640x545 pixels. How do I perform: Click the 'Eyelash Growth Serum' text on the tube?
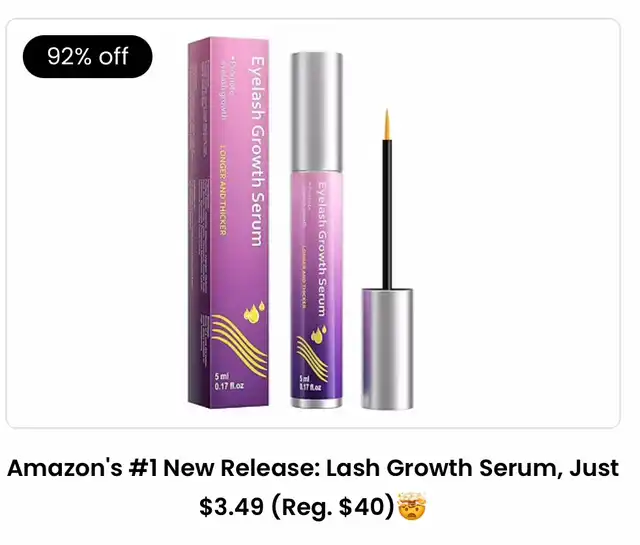[322, 249]
